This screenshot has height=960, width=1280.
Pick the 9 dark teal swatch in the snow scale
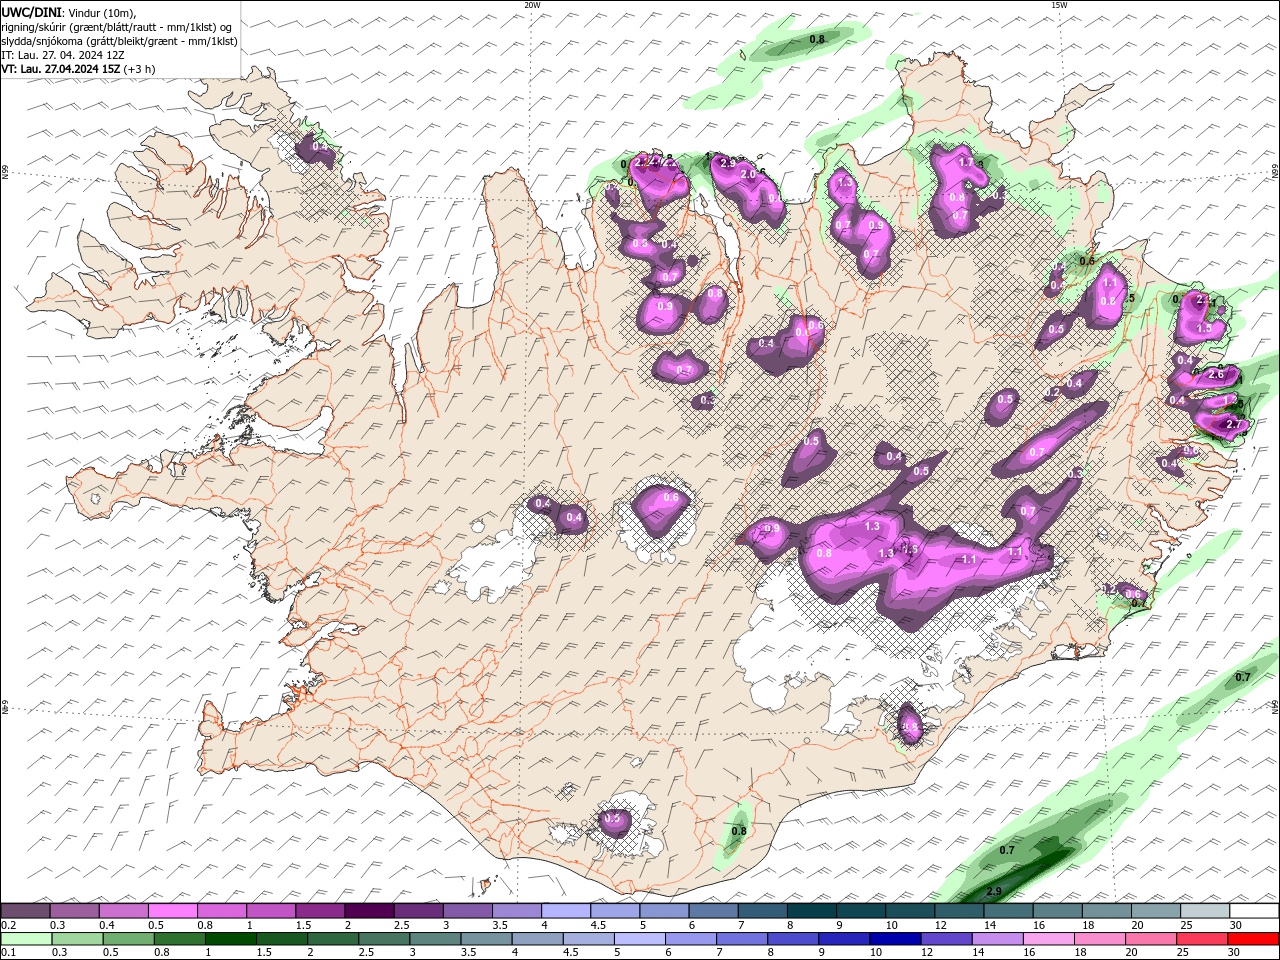coord(859,911)
